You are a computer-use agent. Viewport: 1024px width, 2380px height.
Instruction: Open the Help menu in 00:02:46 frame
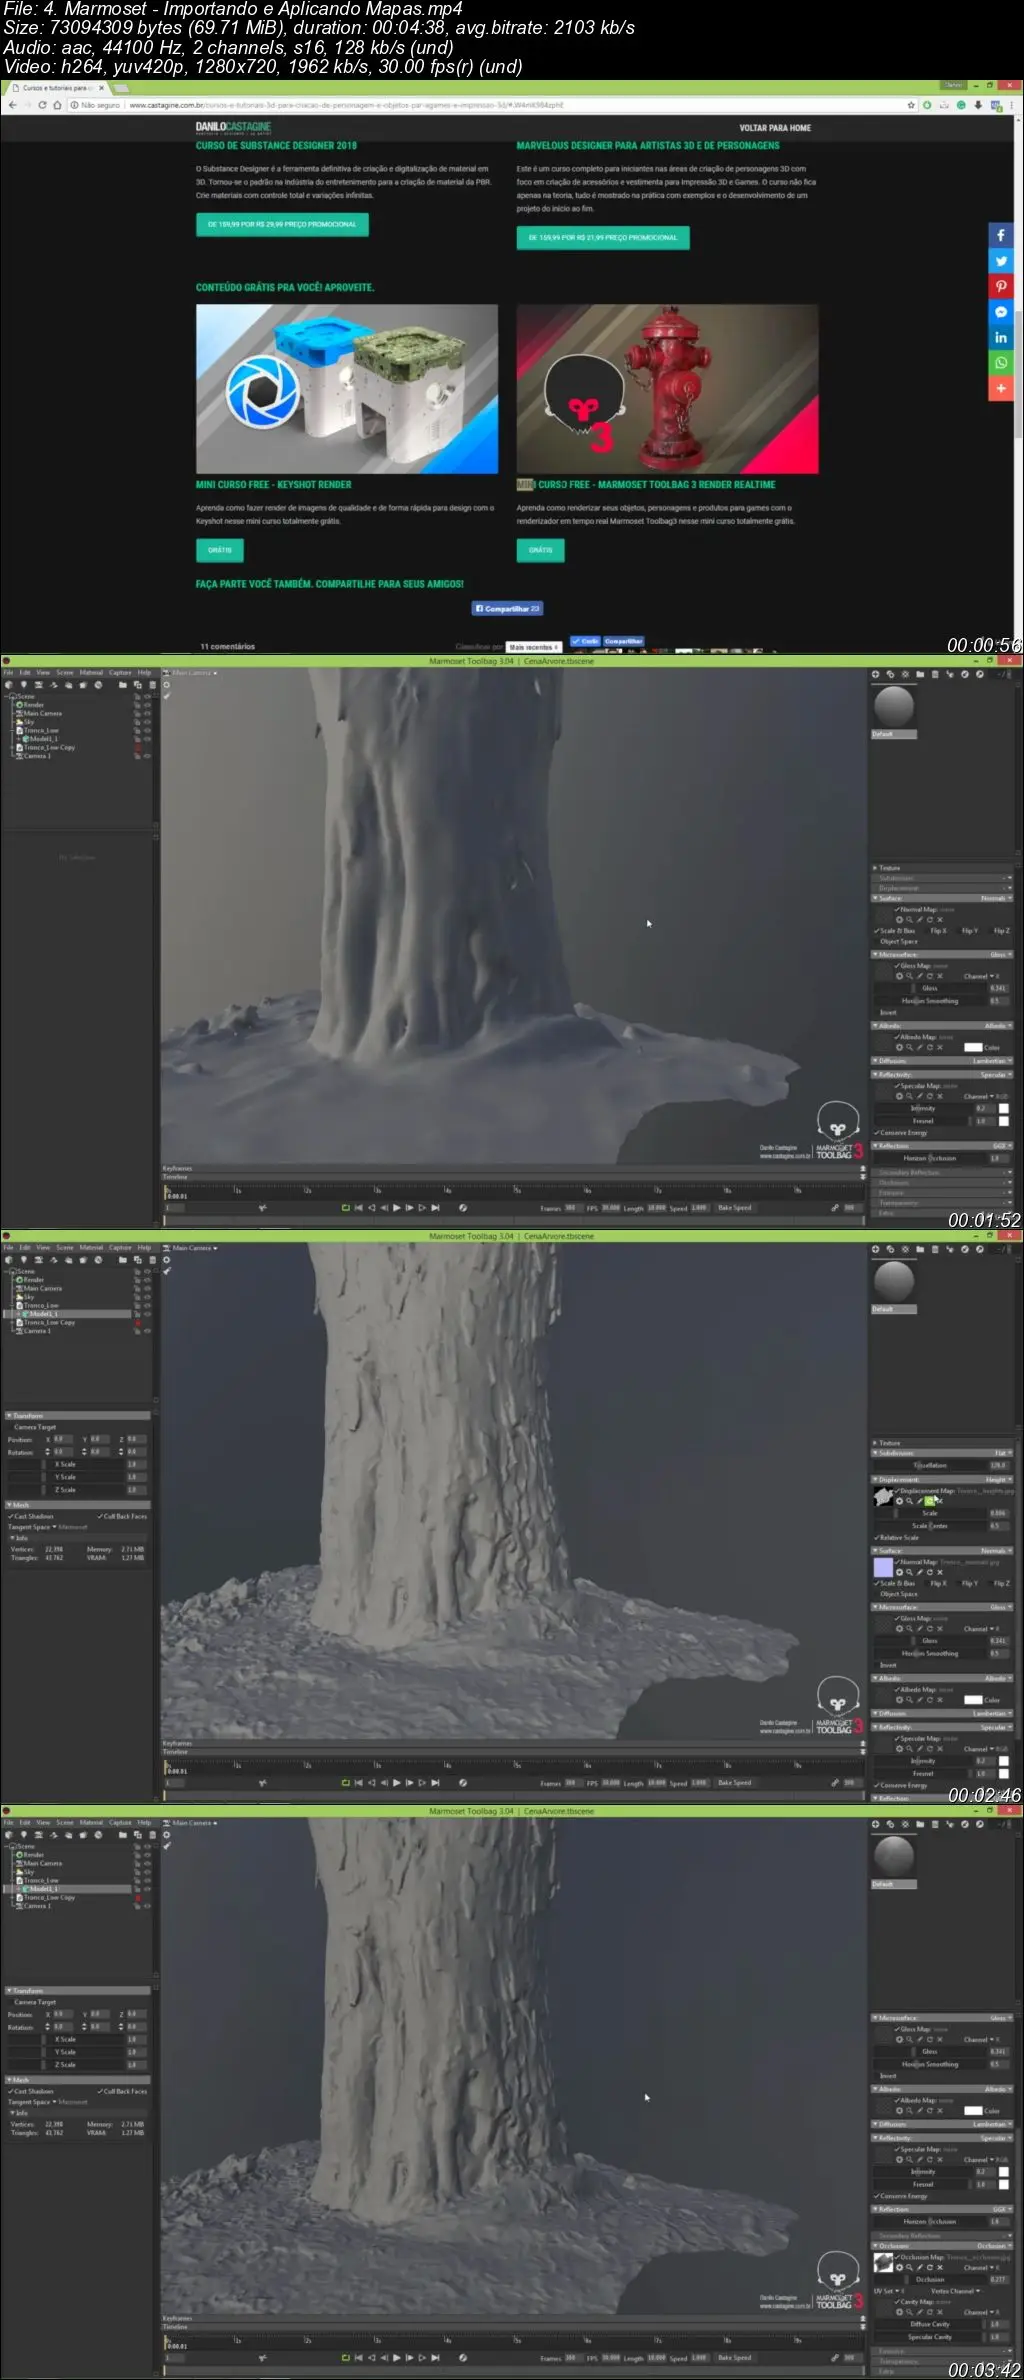click(144, 1248)
